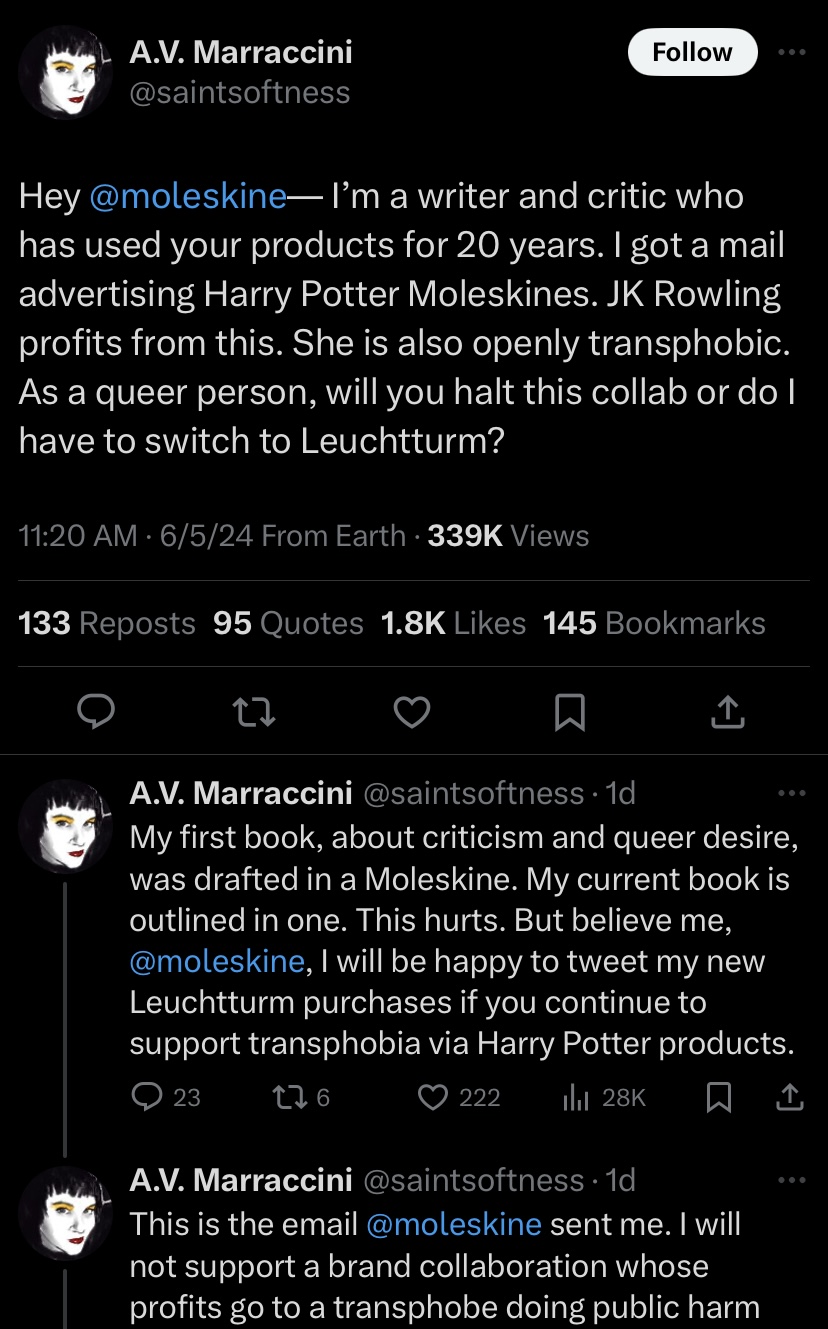Reply to the first thread reply
The image size is (828, 1329).
click(146, 1097)
